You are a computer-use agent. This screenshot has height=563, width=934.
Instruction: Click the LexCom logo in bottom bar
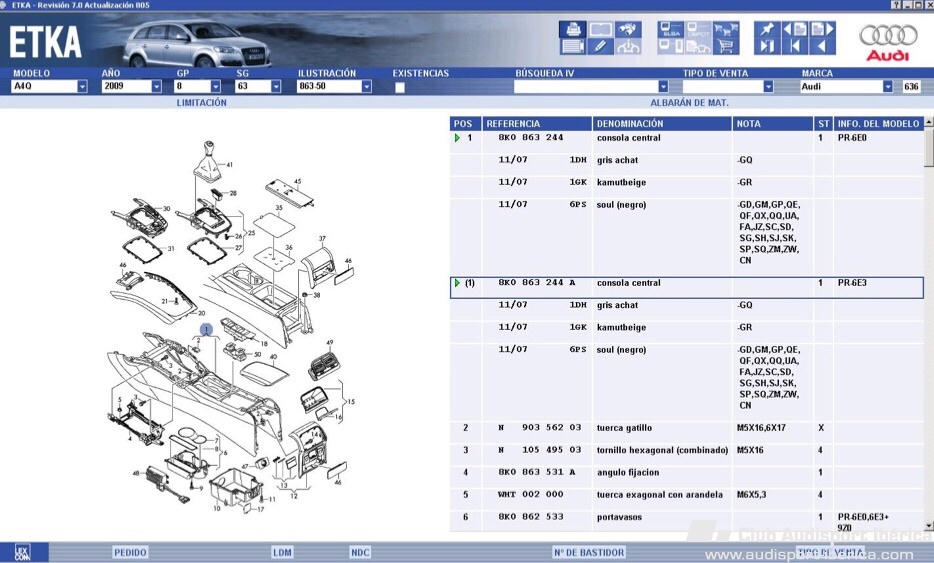[22, 552]
